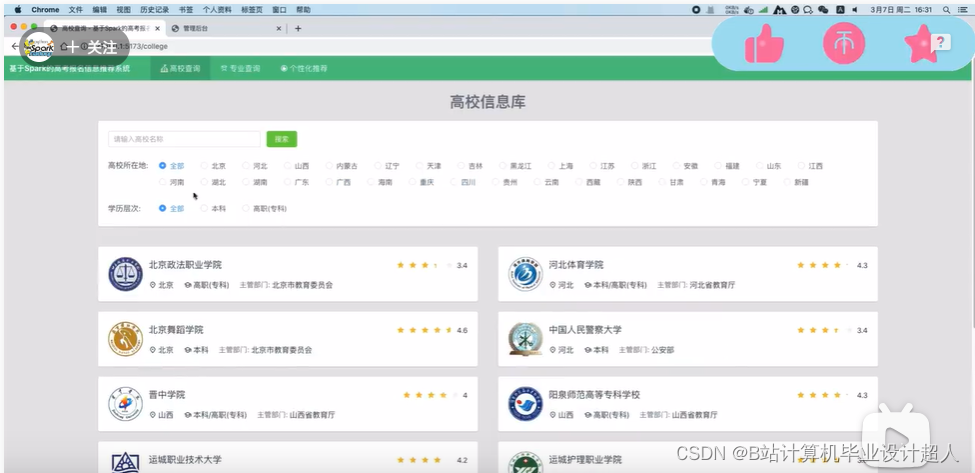The width and height of the screenshot is (975, 473).
Task: Click the 北京政法职业学院 logo
Action: click(126, 274)
